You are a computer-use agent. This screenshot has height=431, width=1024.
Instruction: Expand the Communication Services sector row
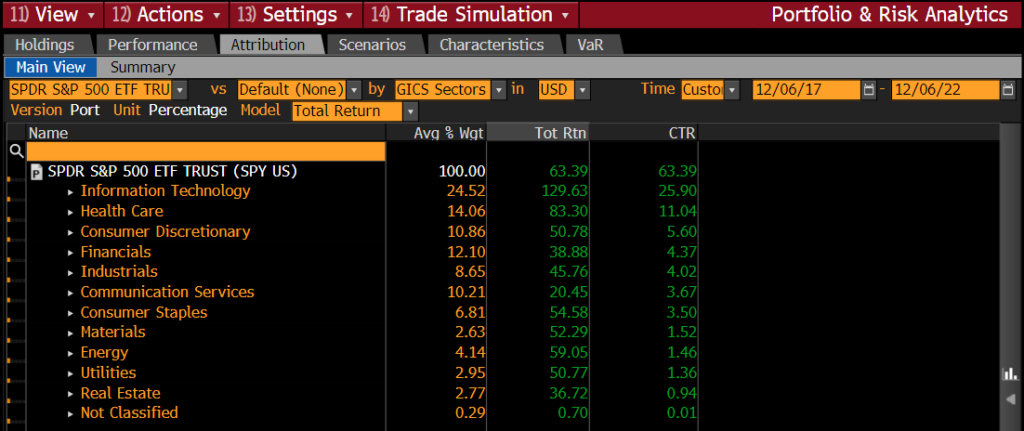(x=71, y=293)
